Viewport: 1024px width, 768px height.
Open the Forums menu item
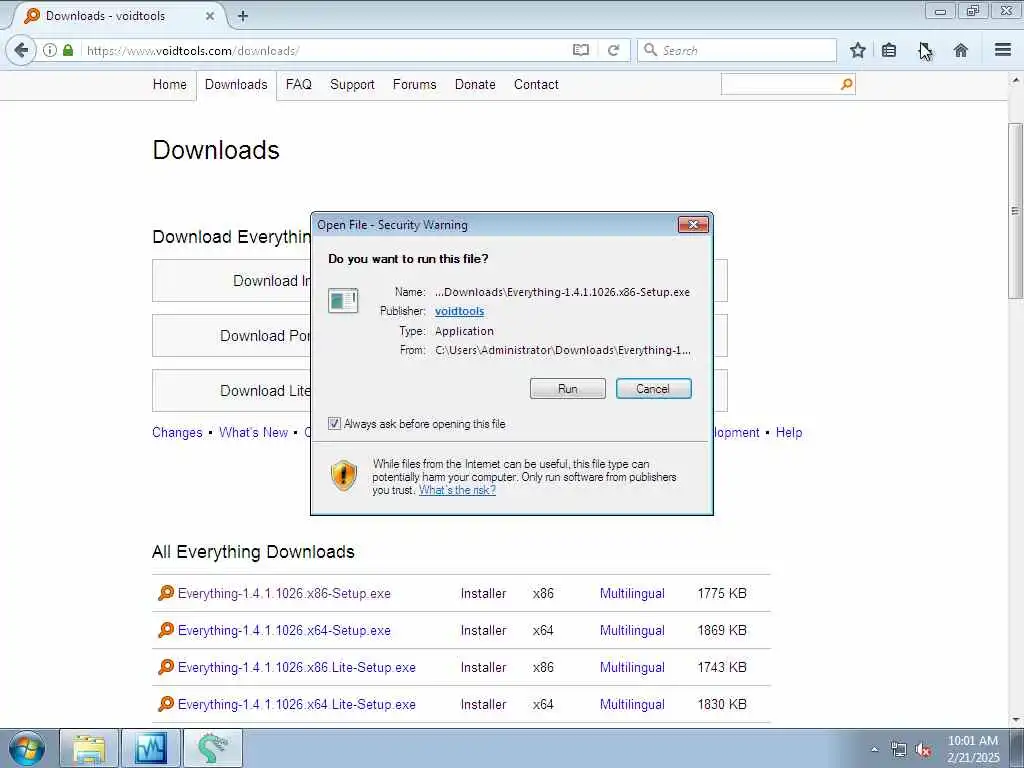(414, 84)
